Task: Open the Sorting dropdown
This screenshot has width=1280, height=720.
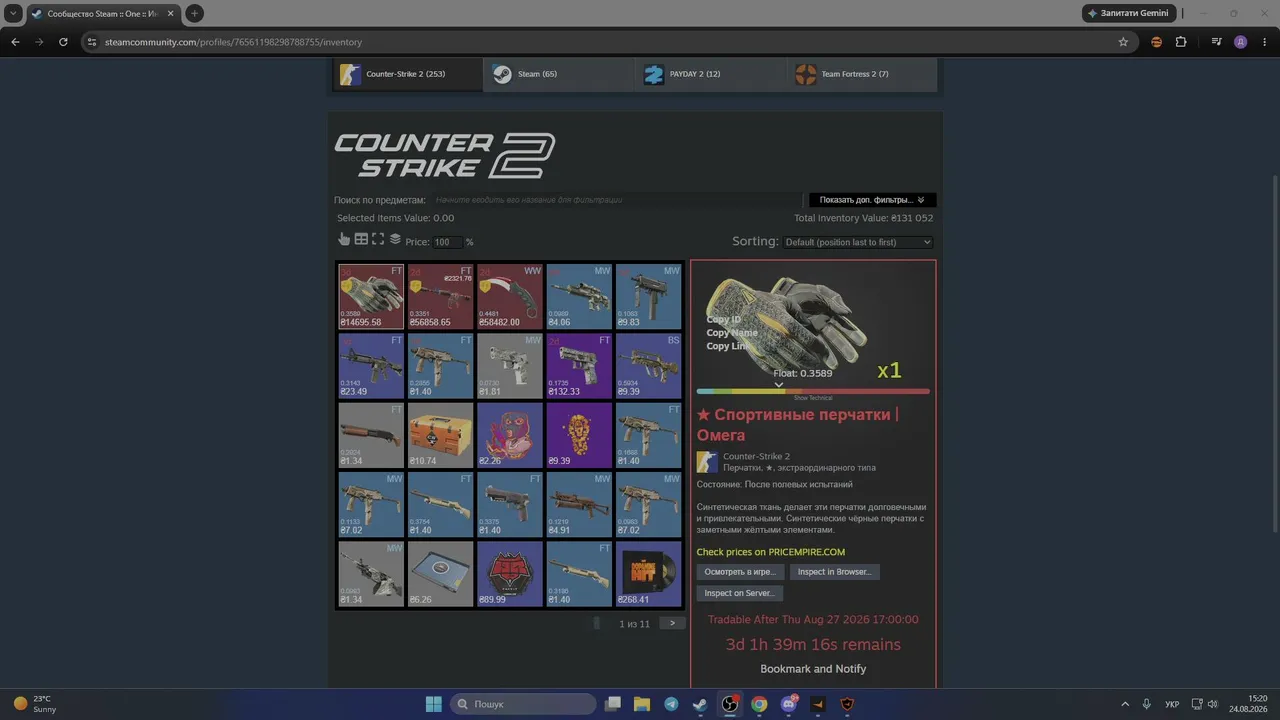Action: (858, 242)
